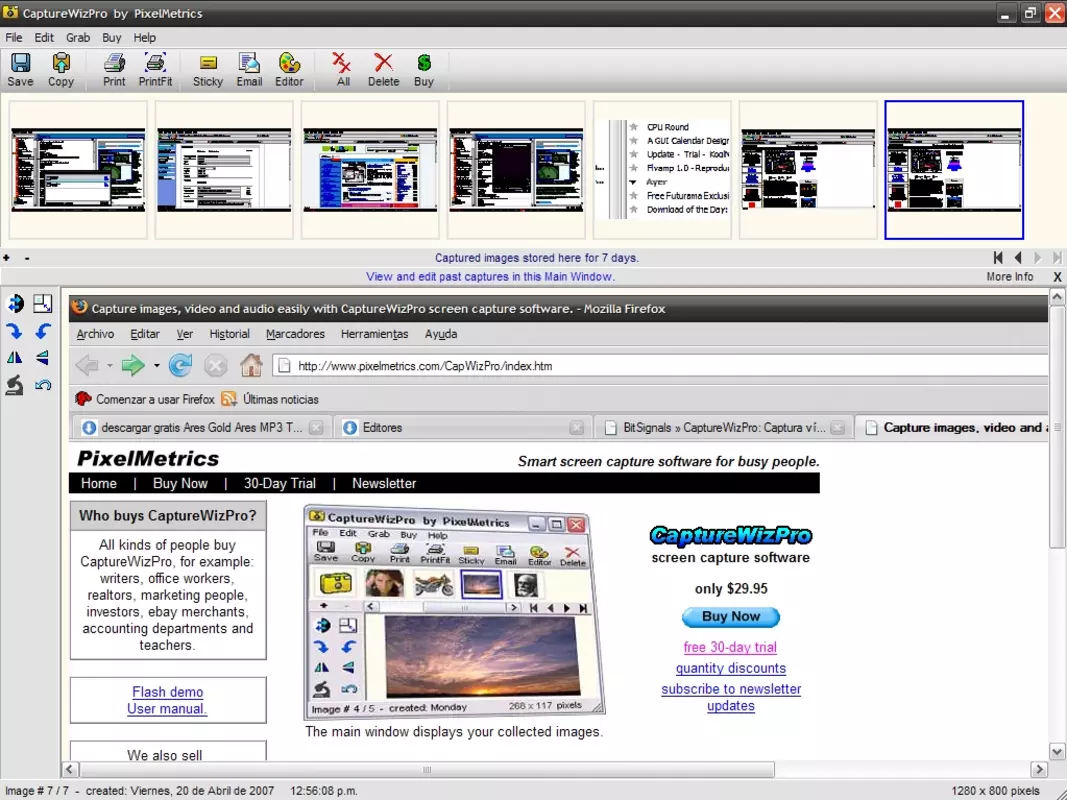This screenshot has width=1067, height=800.
Task: Jump to first capture using skip-back arrow
Action: click(x=998, y=258)
